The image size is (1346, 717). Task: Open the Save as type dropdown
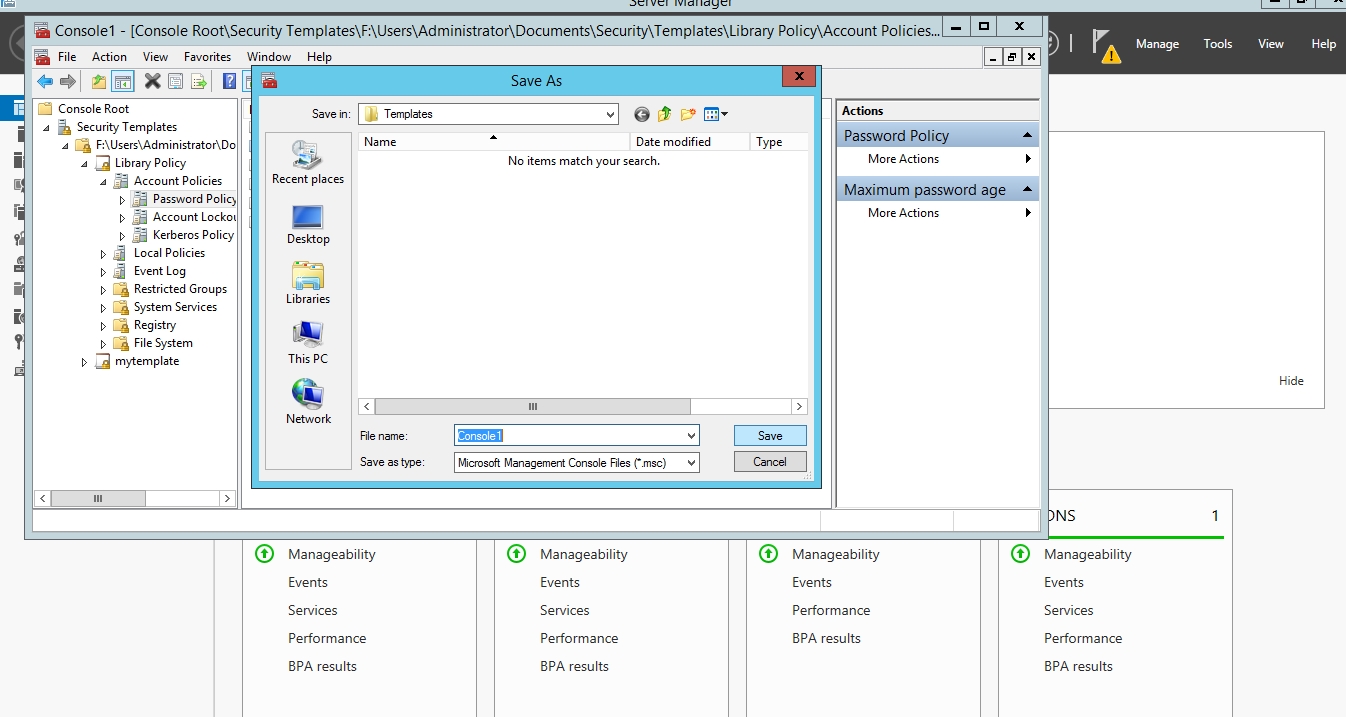(x=691, y=463)
